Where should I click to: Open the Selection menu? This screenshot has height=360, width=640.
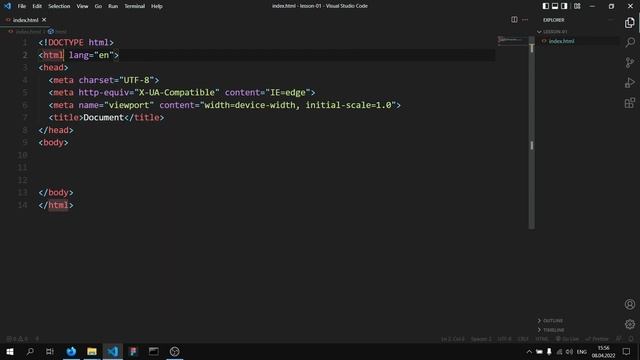pos(59,6)
